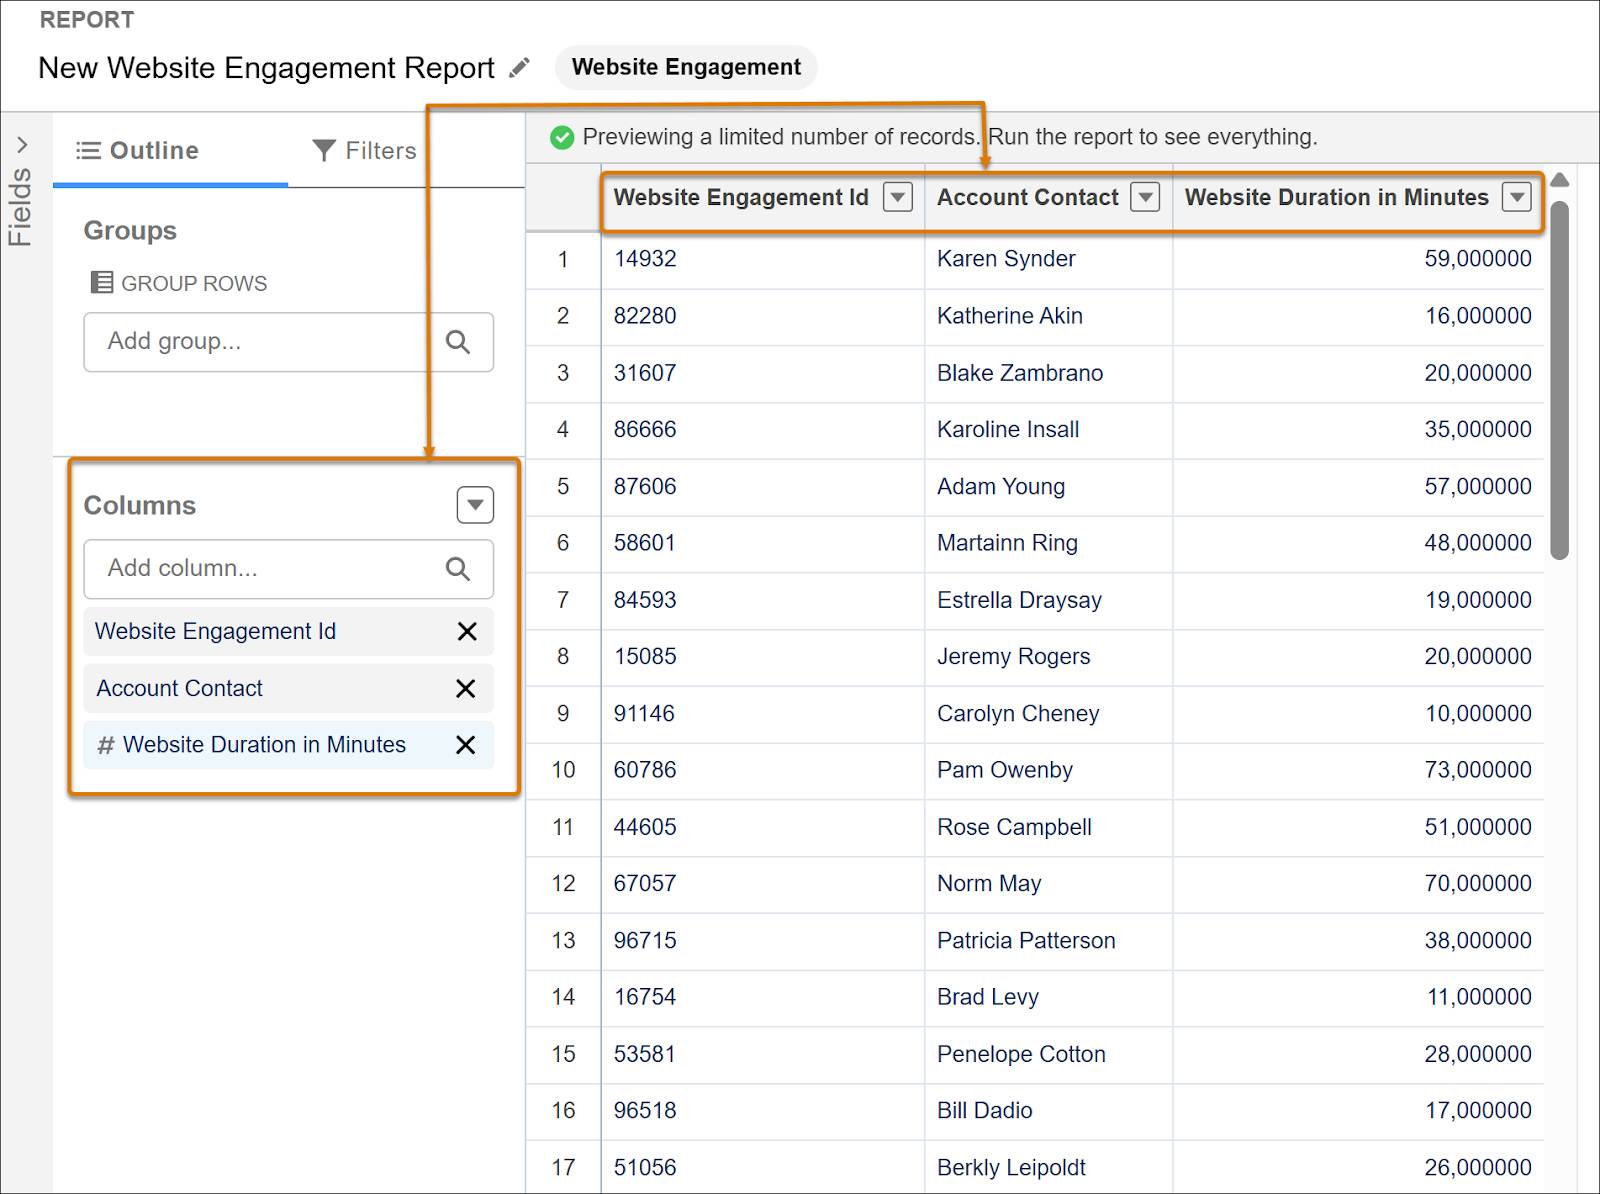Click the Norm May contact cell
This screenshot has width=1600, height=1194.
click(1048, 884)
